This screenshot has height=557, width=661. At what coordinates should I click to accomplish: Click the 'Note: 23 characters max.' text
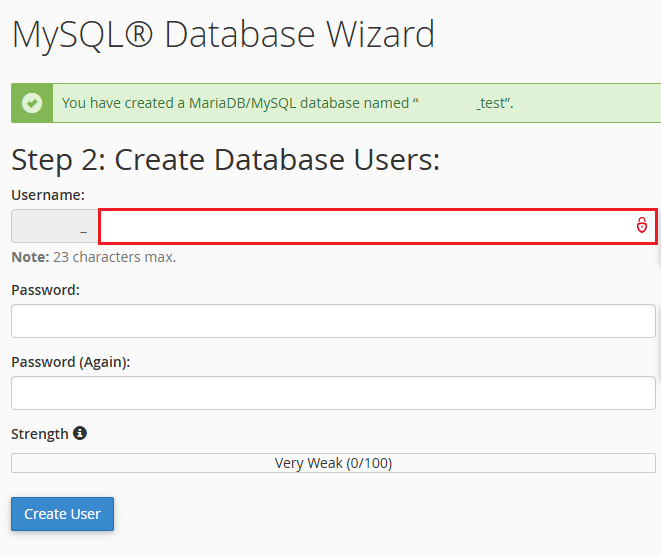point(94,257)
